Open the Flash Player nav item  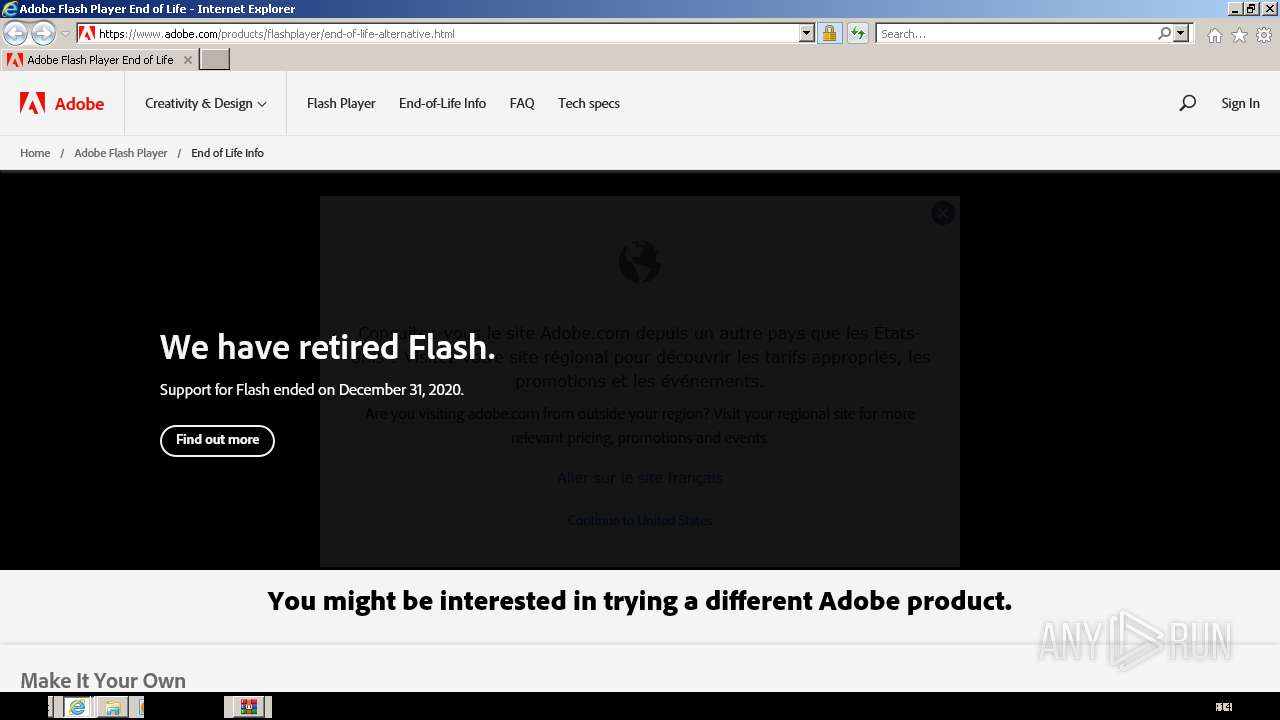click(x=341, y=103)
